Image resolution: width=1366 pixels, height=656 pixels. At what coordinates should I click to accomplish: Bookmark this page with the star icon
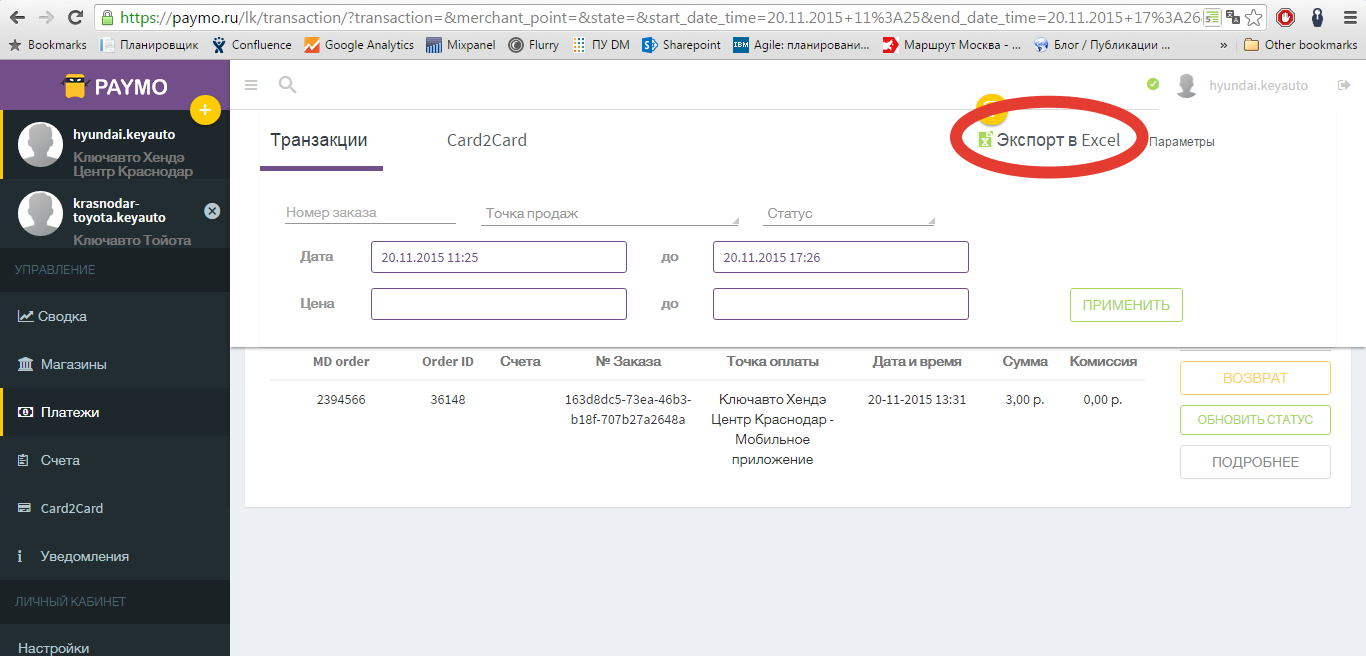click(x=1255, y=17)
